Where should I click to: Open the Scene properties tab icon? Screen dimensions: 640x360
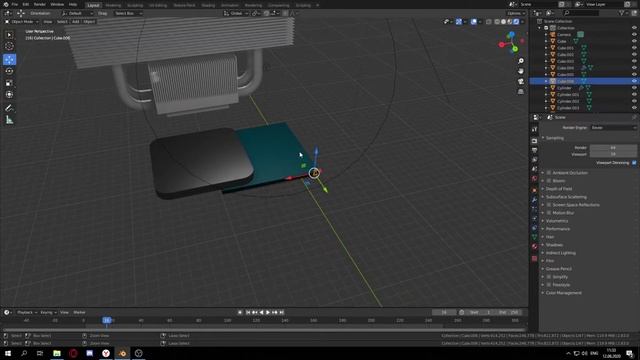click(534, 169)
